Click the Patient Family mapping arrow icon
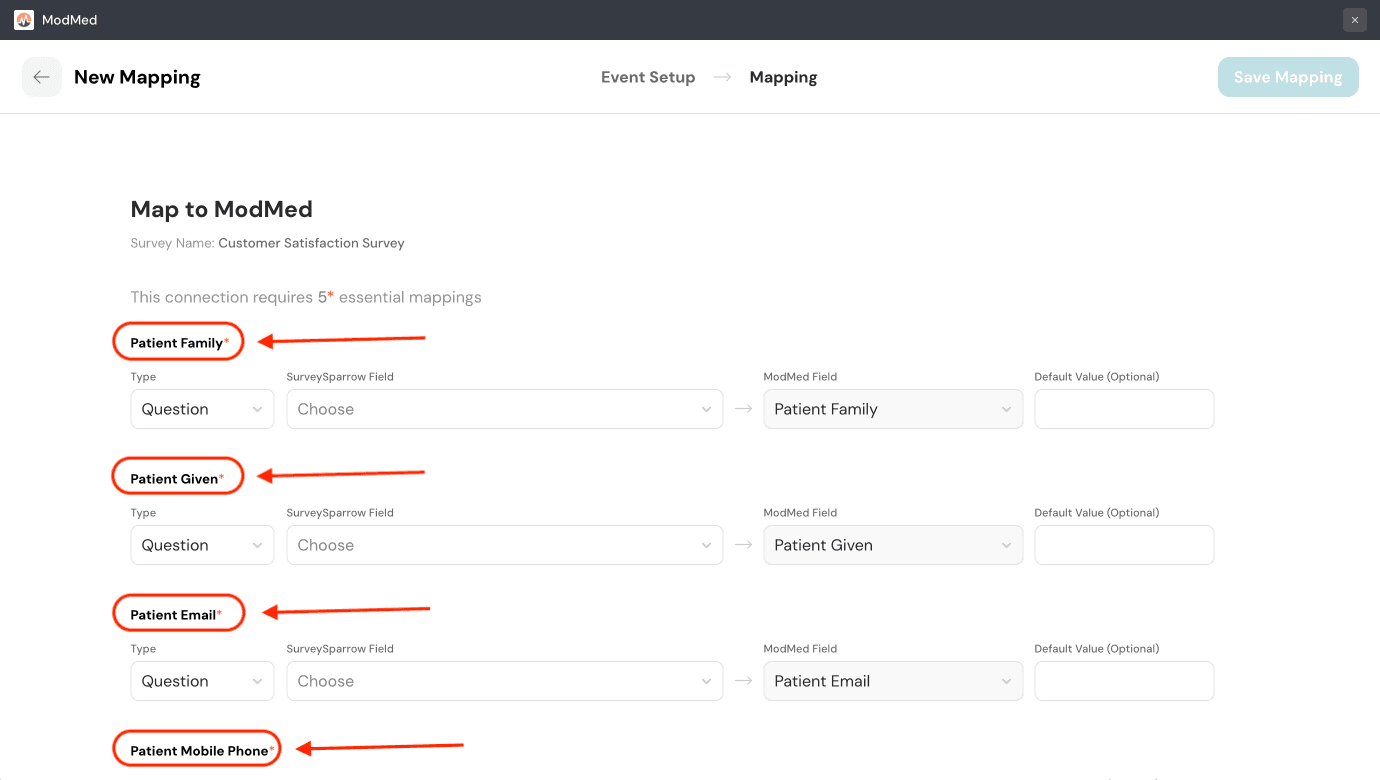This screenshot has width=1380, height=780. pyautogui.click(x=743, y=409)
